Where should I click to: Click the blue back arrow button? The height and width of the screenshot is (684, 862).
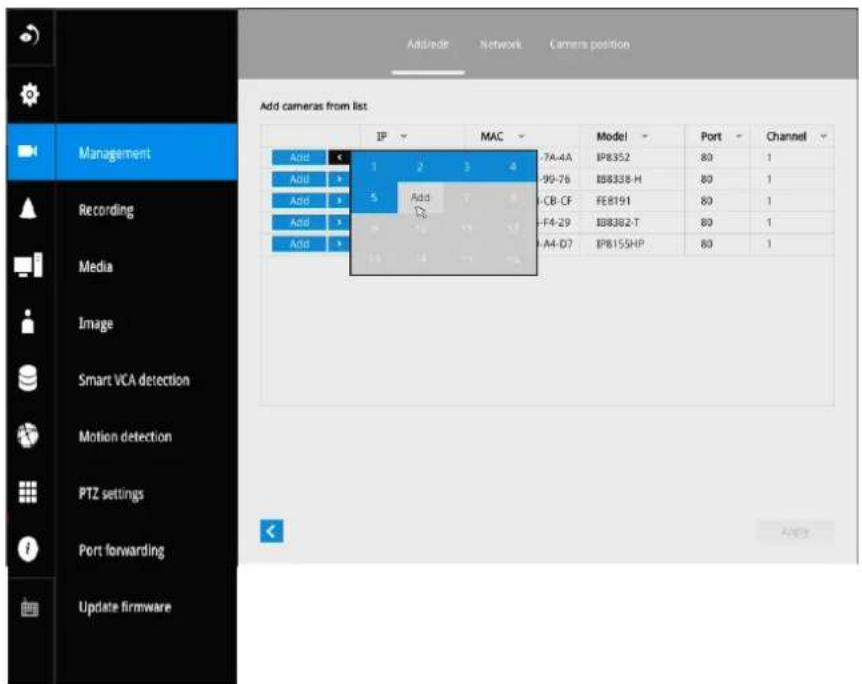[x=272, y=531]
